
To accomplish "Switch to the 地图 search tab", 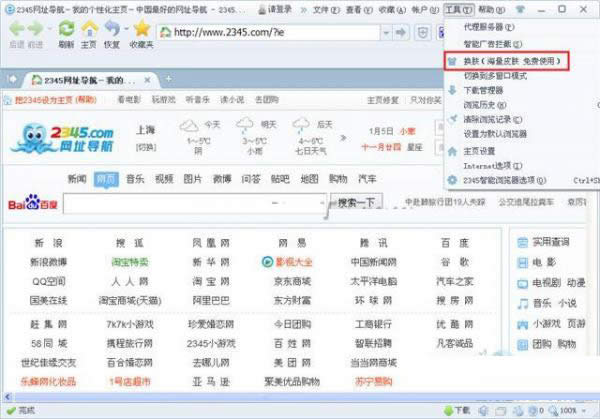I will pyautogui.click(x=309, y=179).
